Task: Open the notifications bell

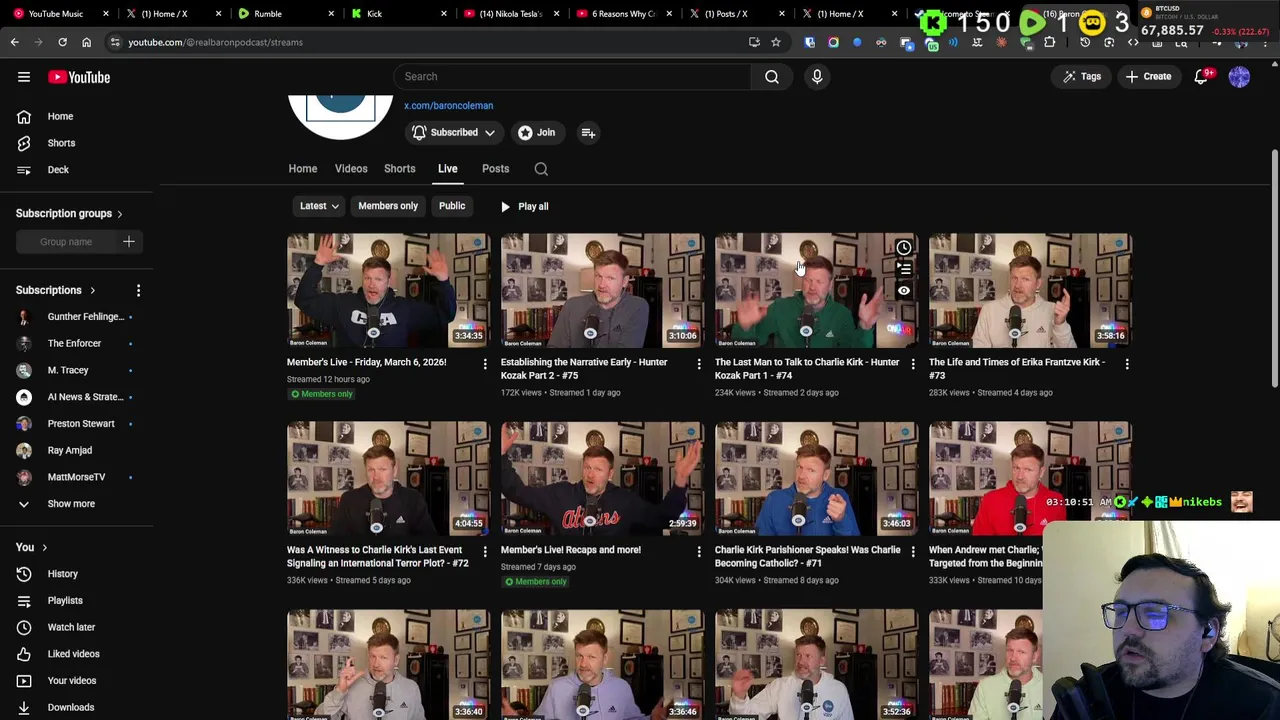Action: click(1201, 77)
